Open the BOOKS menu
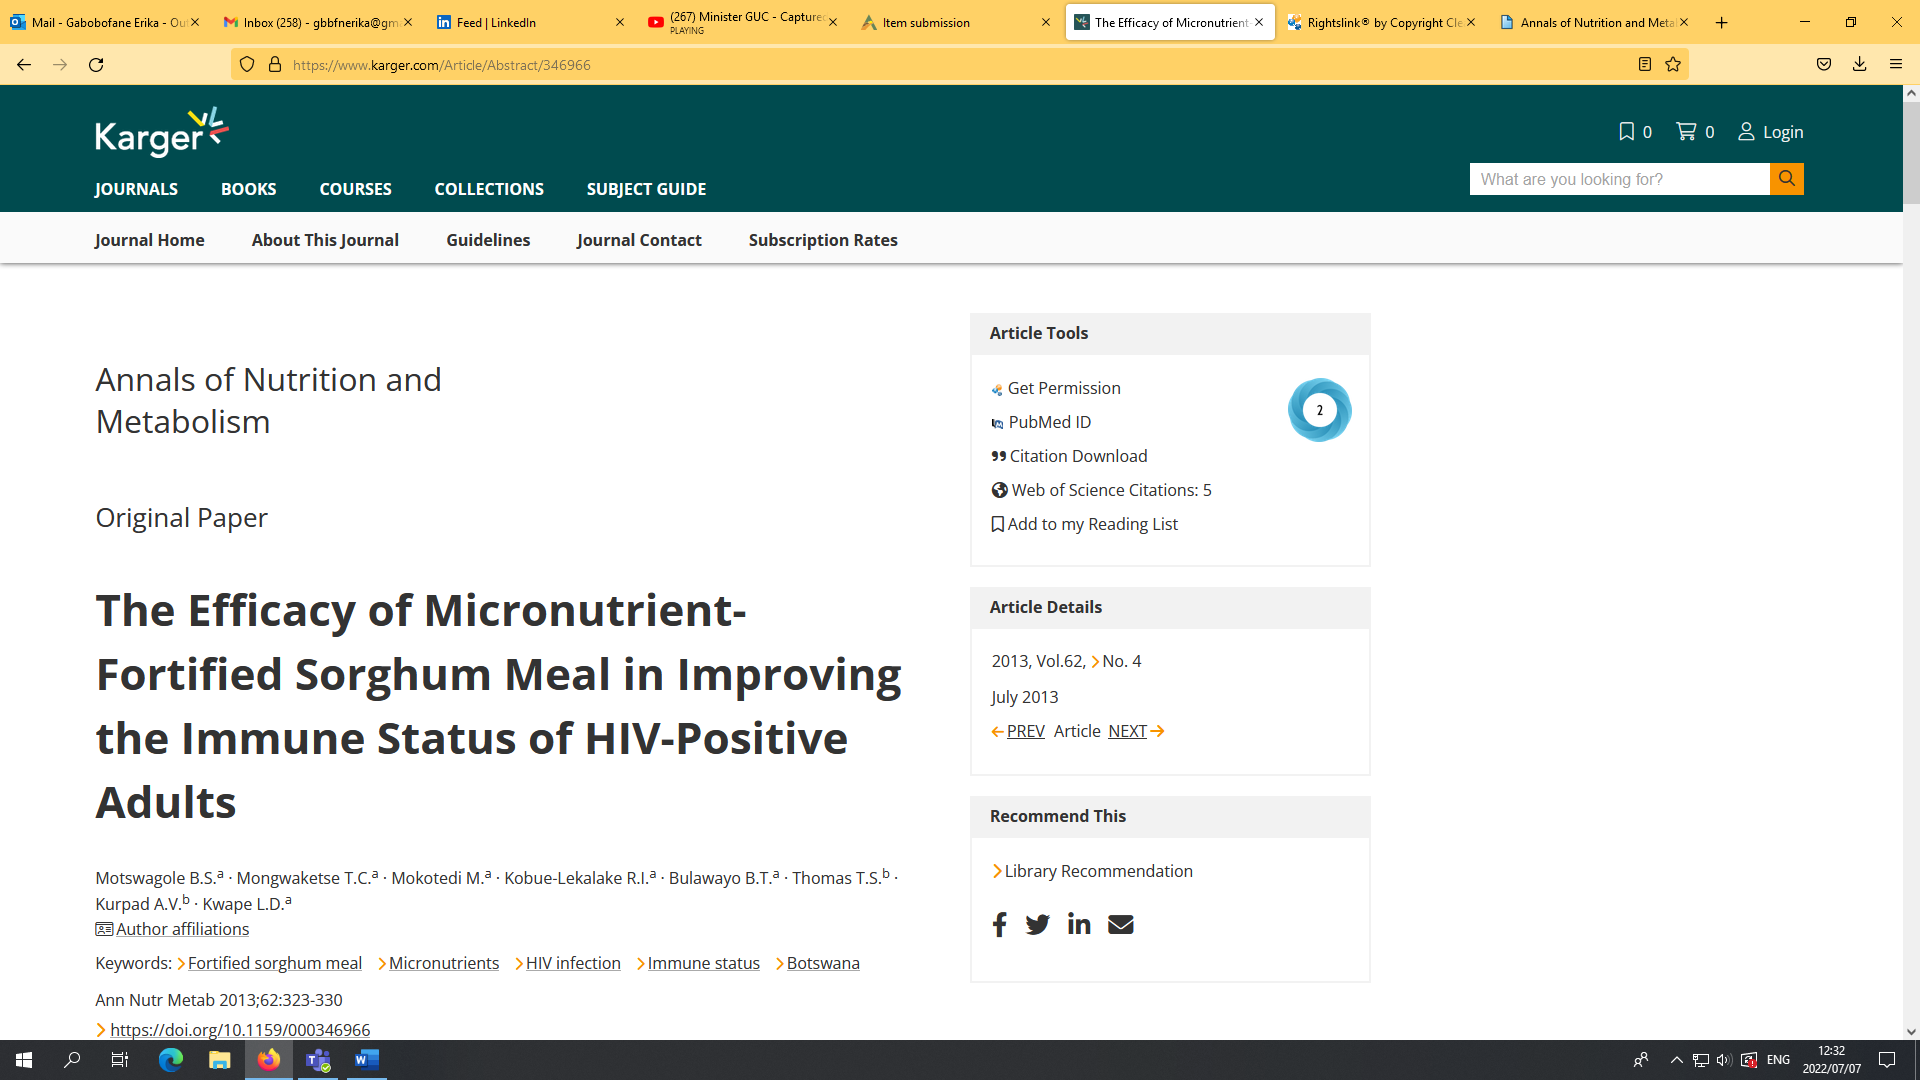 click(x=249, y=189)
